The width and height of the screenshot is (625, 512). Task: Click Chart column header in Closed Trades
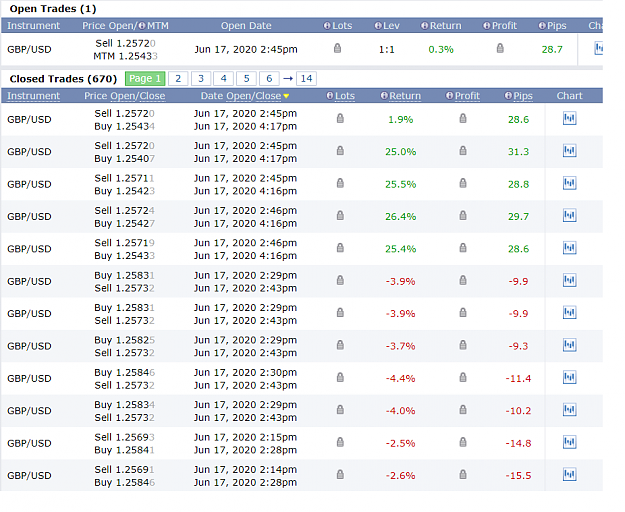569,96
